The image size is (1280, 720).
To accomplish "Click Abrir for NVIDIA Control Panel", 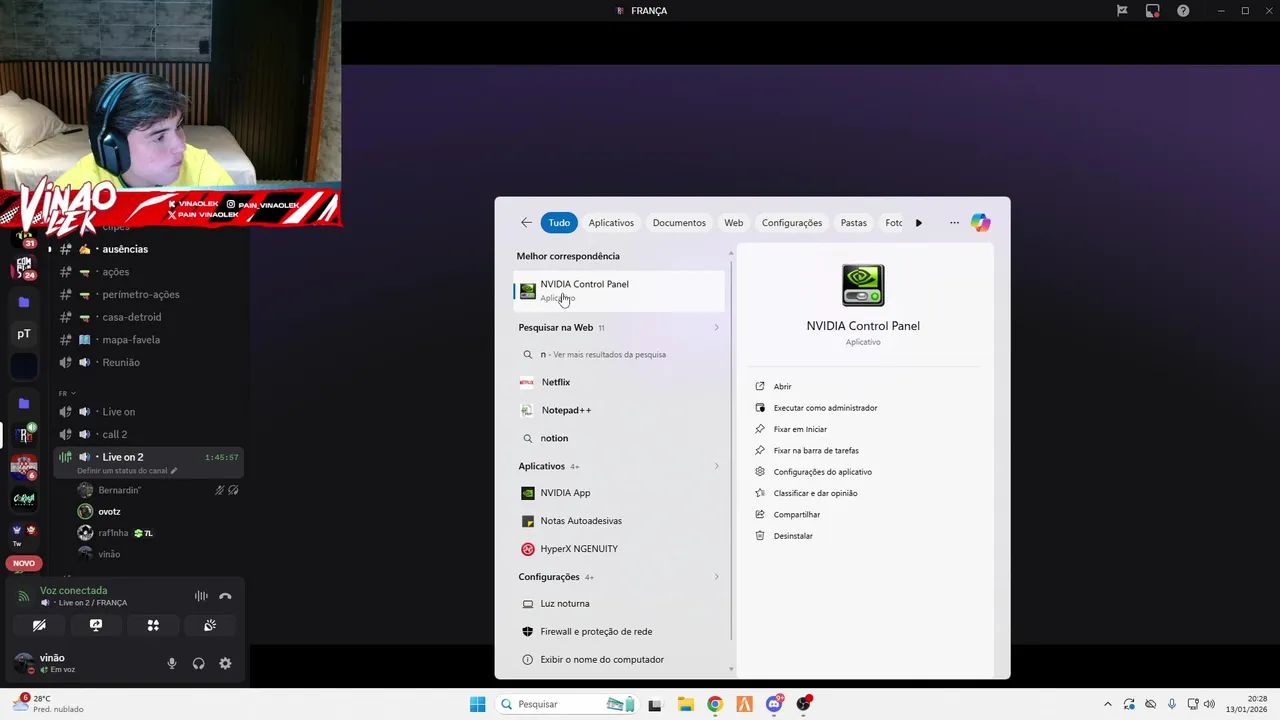I will 782,387.
